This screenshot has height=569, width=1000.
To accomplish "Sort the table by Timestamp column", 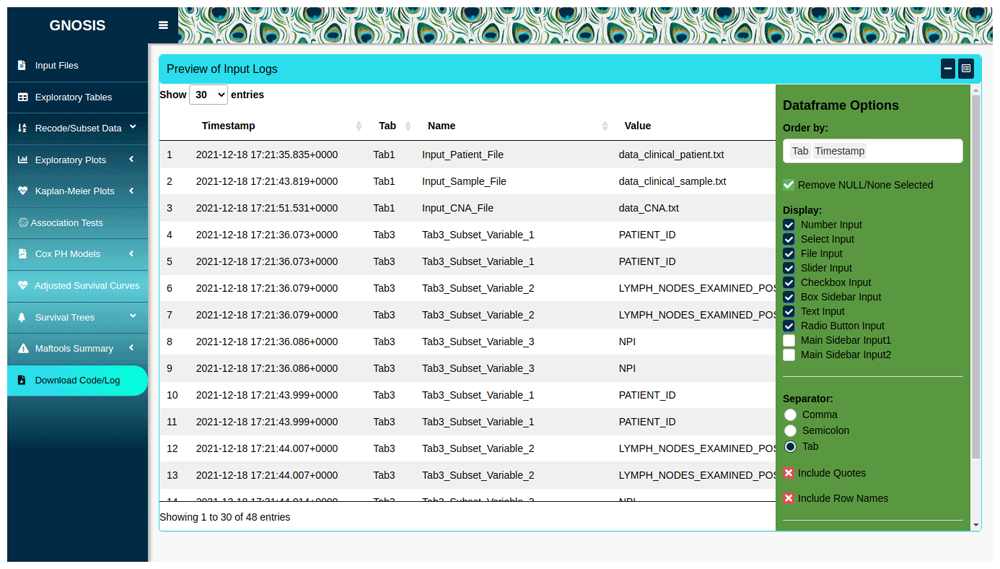I will 228,126.
